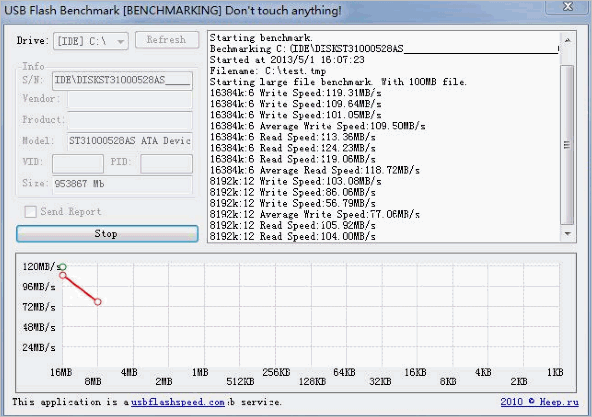Viewport: 592px width, 417px height.
Task: Click the log scrollbar down arrow
Action: [x=567, y=234]
